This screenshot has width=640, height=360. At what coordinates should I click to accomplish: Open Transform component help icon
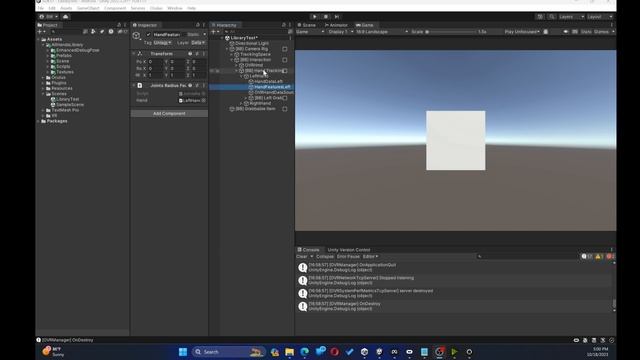pyautogui.click(x=190, y=54)
